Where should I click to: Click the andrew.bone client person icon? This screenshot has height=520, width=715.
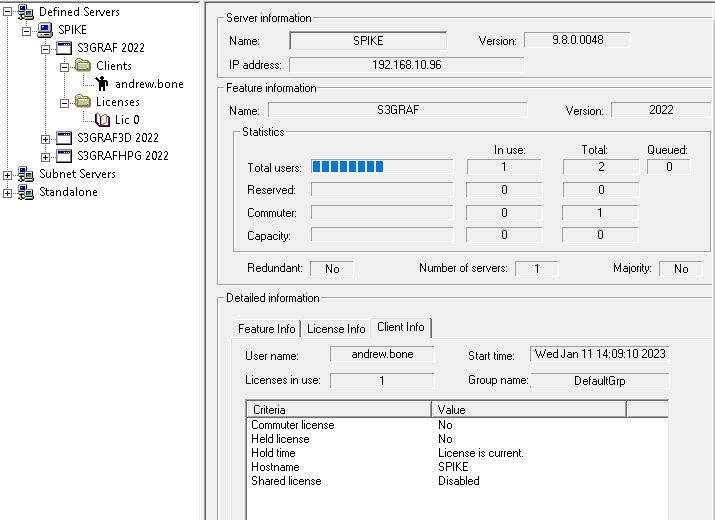coord(102,83)
